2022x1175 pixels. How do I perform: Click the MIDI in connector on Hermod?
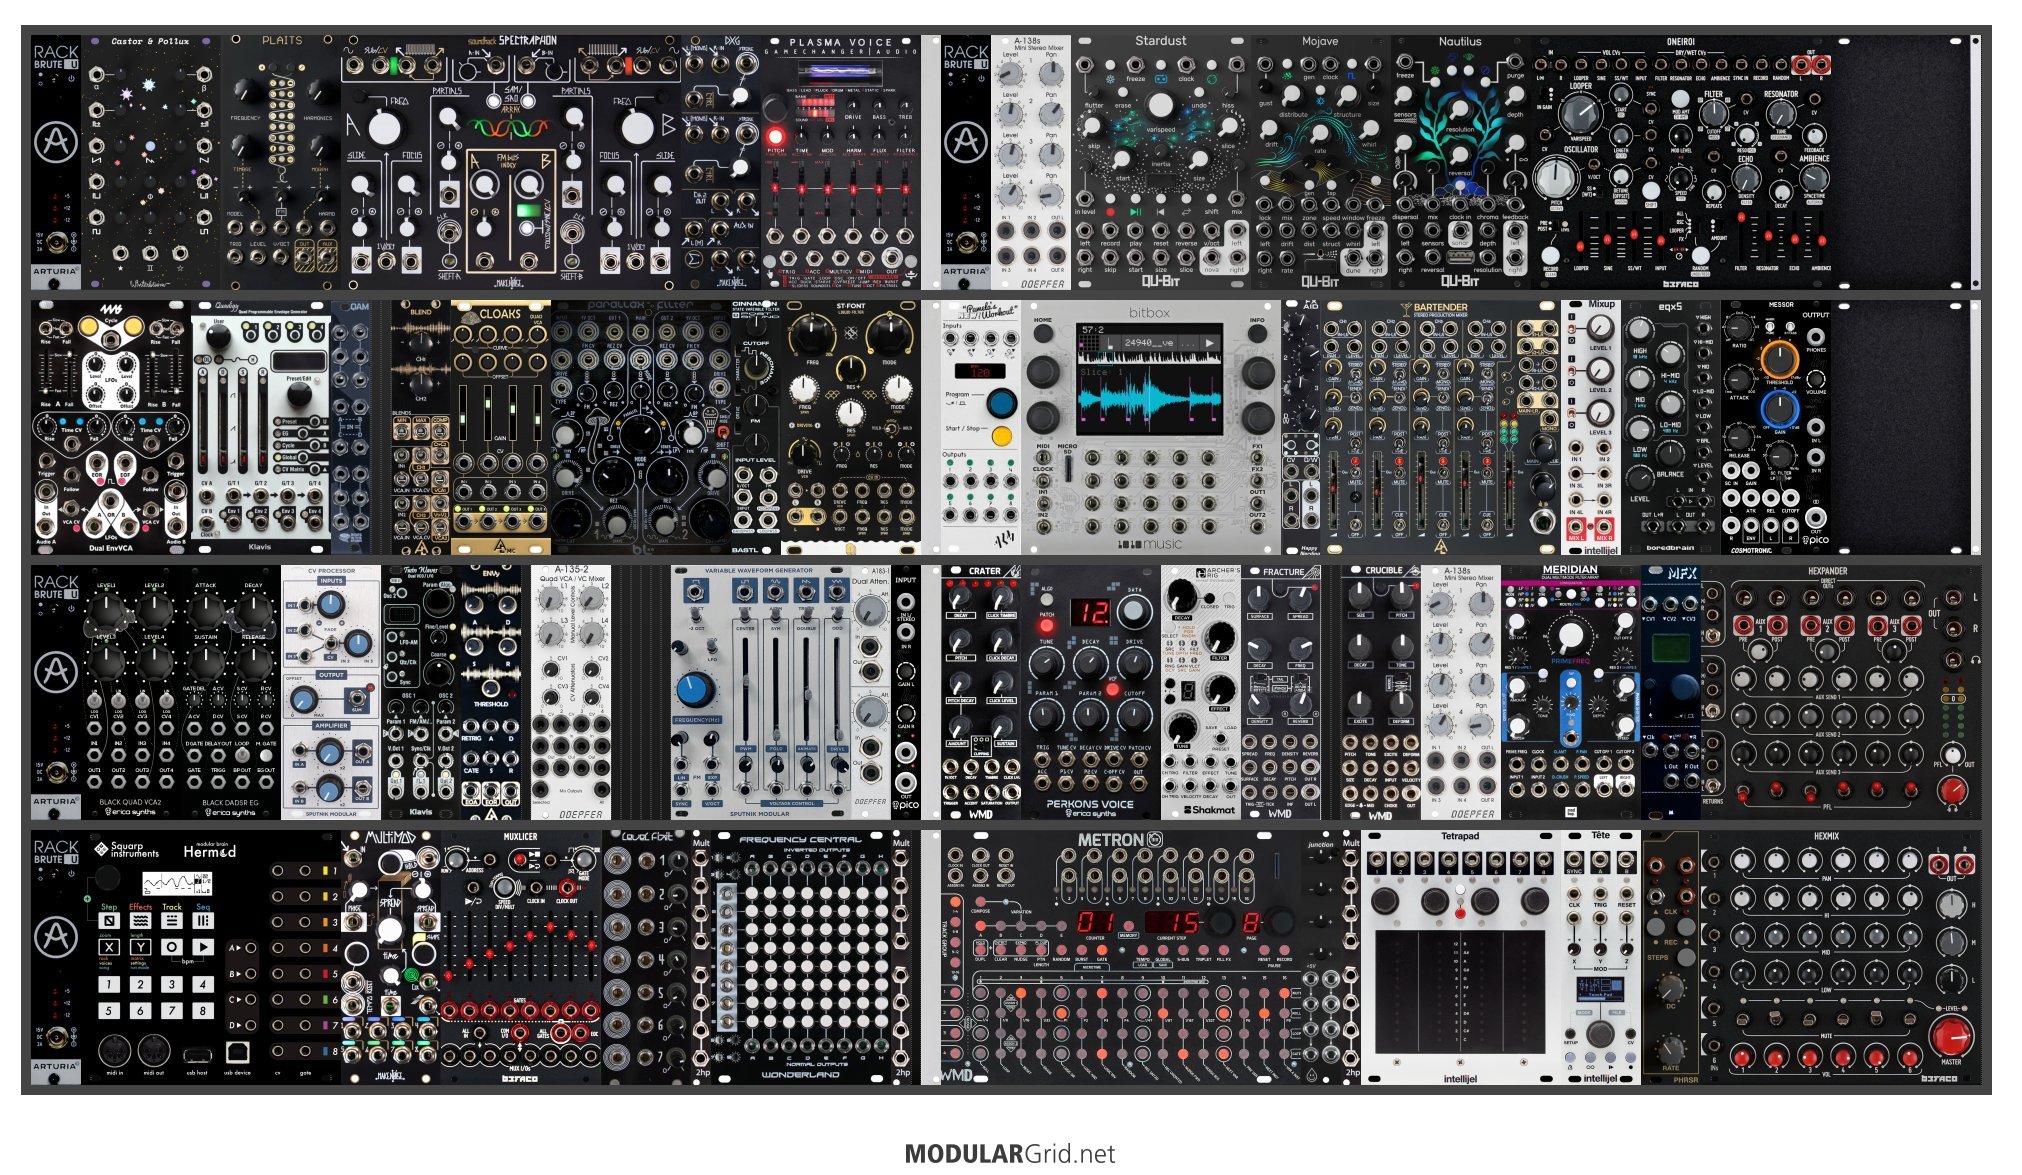[x=114, y=1051]
